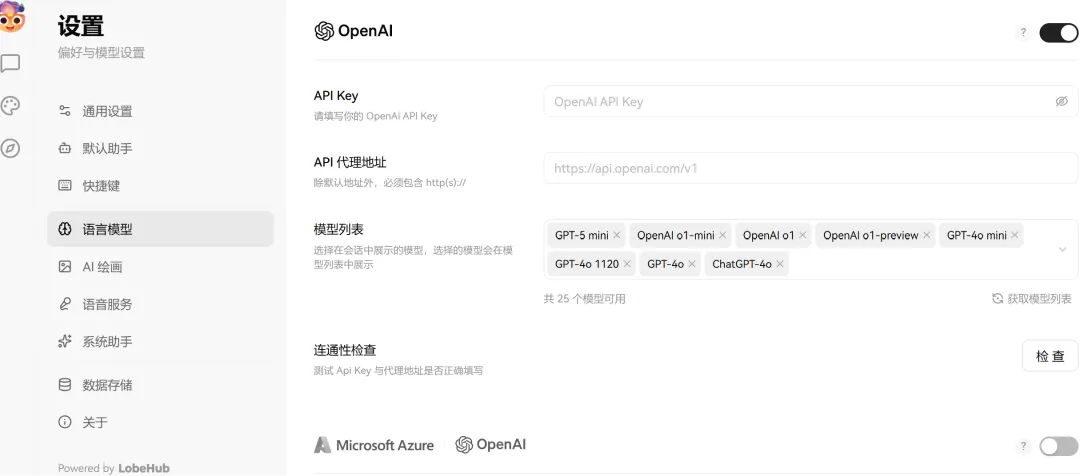Expand the model list dropdown chevron
Viewport: 1080px width, 476px height.
[x=1062, y=249]
